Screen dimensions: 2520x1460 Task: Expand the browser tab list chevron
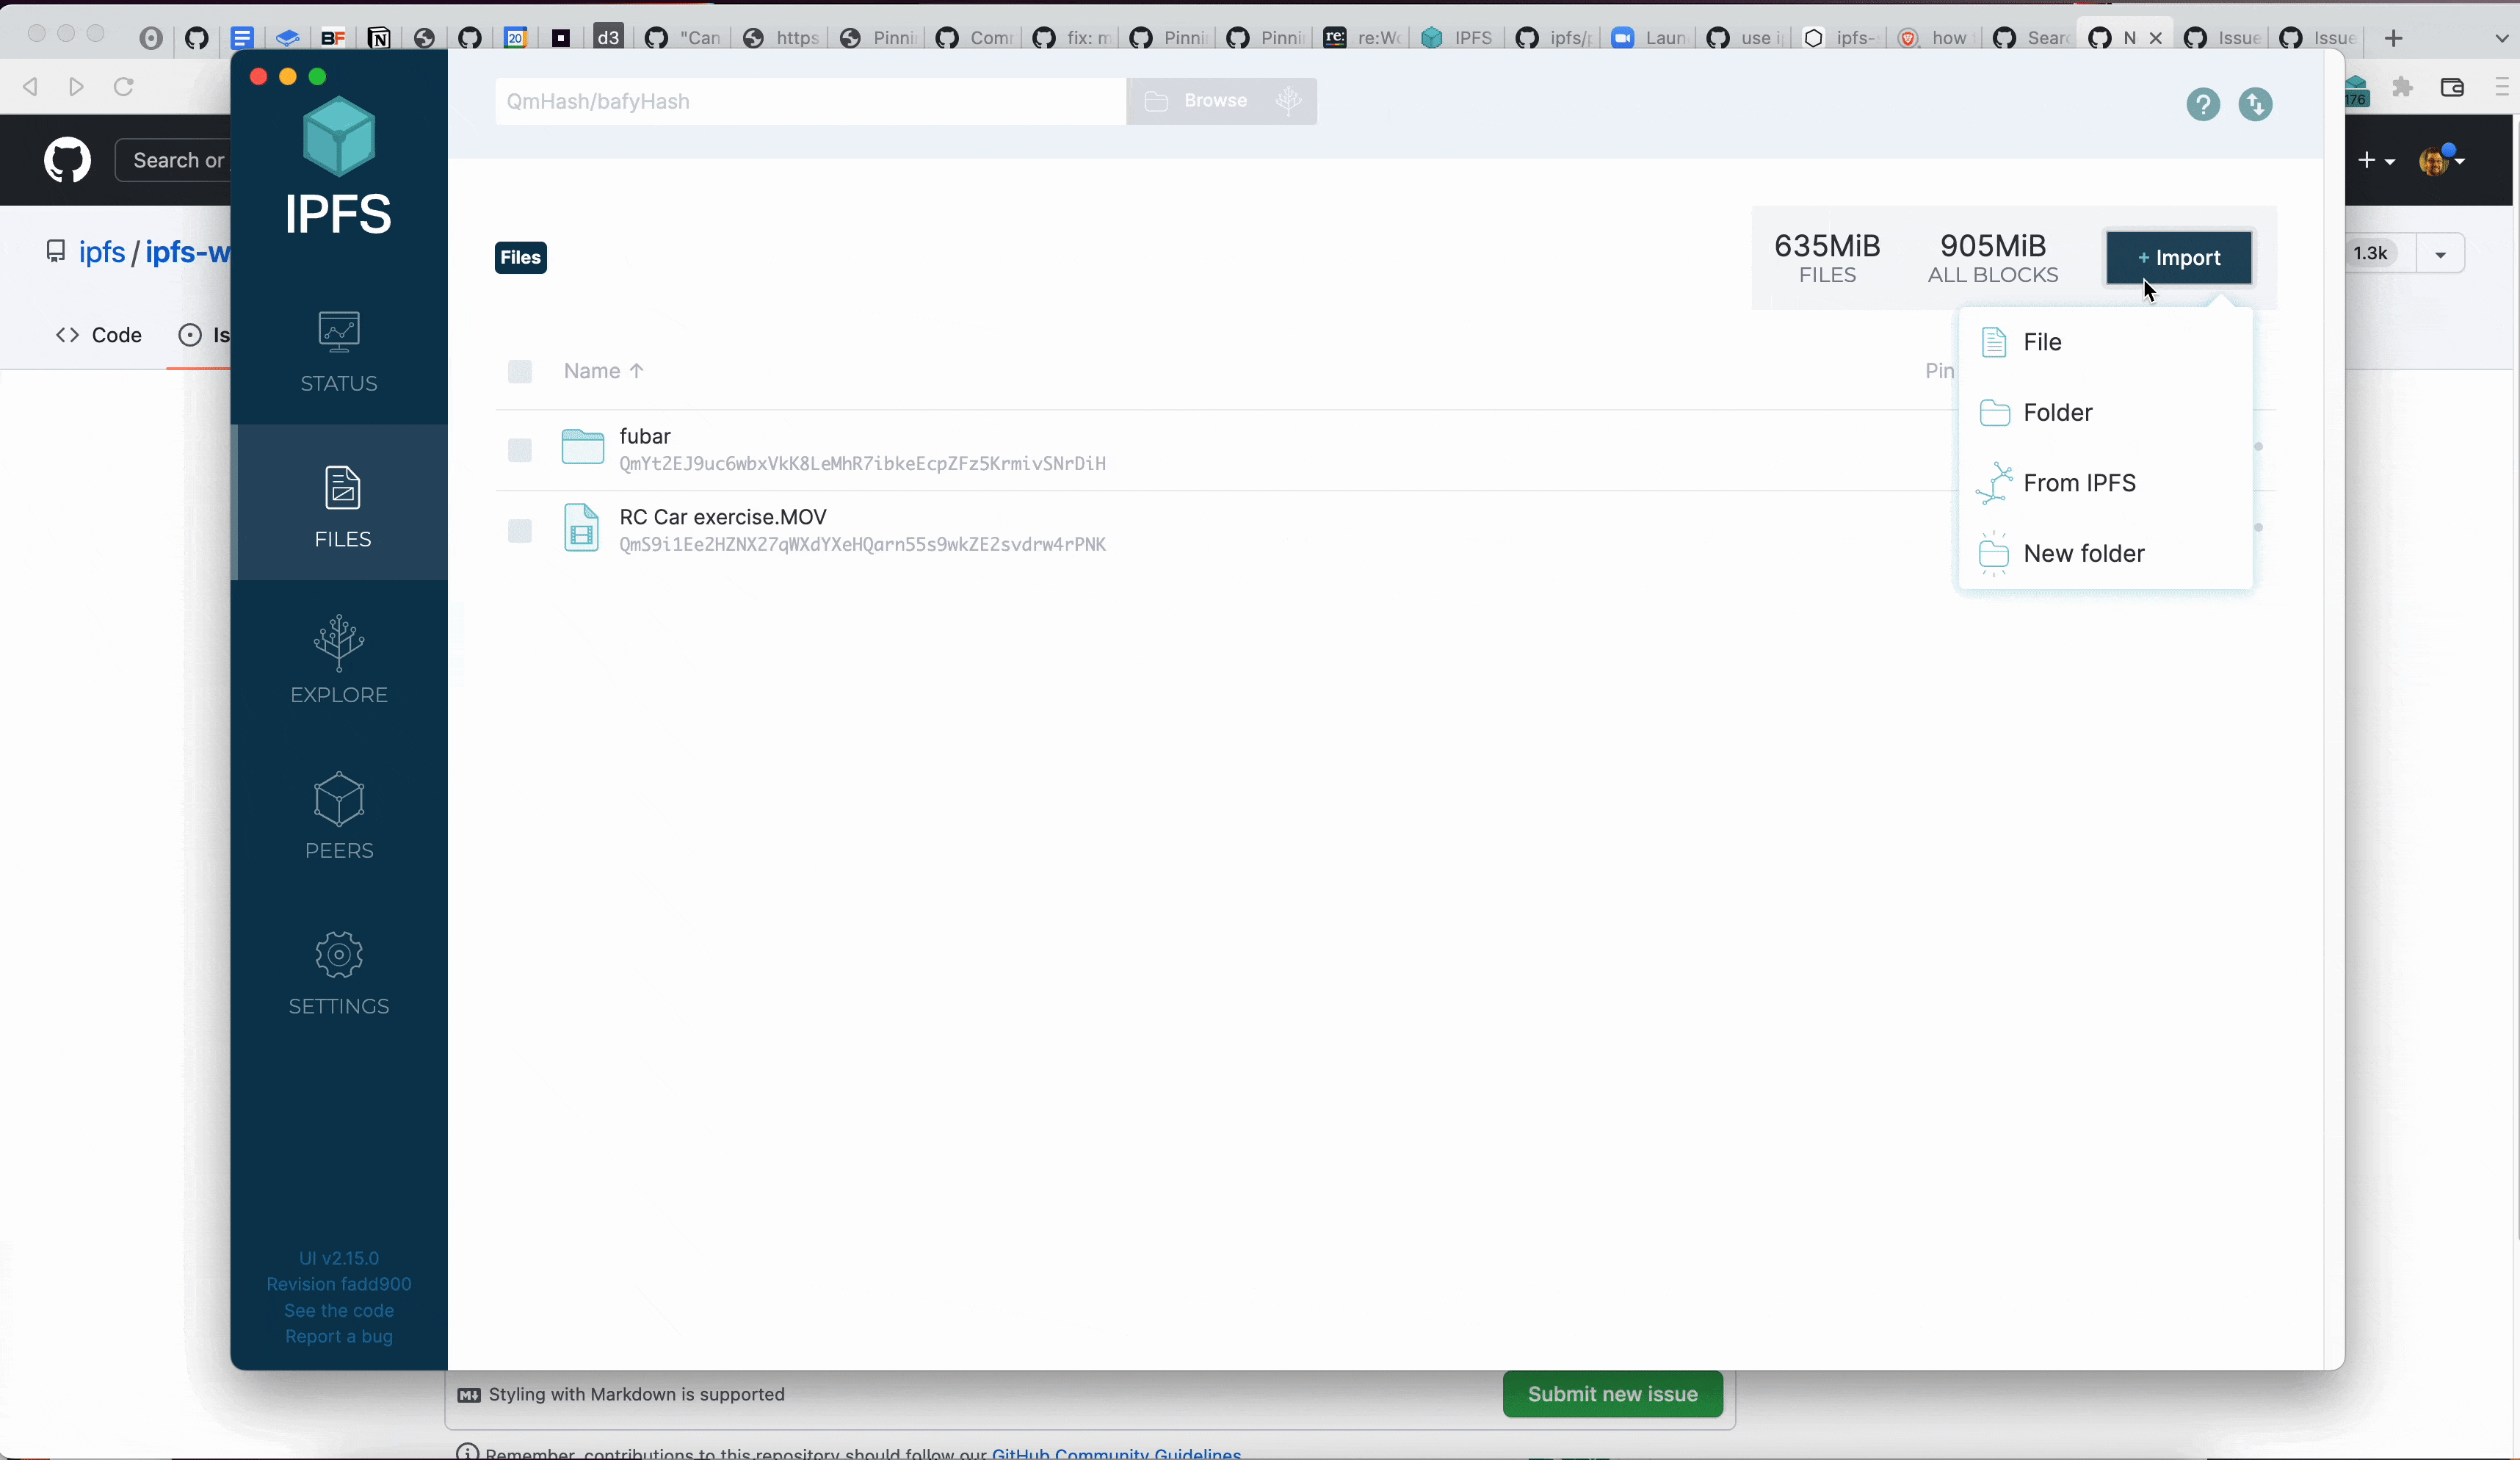pos(2501,38)
